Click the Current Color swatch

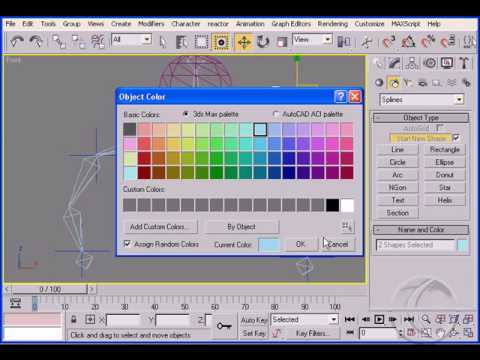pos(269,245)
